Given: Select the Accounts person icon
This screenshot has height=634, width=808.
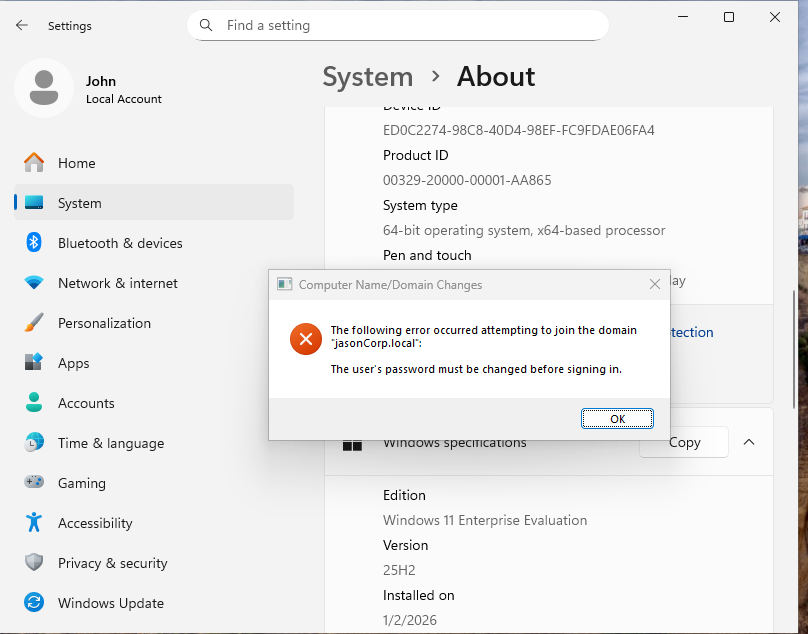Looking at the screenshot, I should pos(34,403).
